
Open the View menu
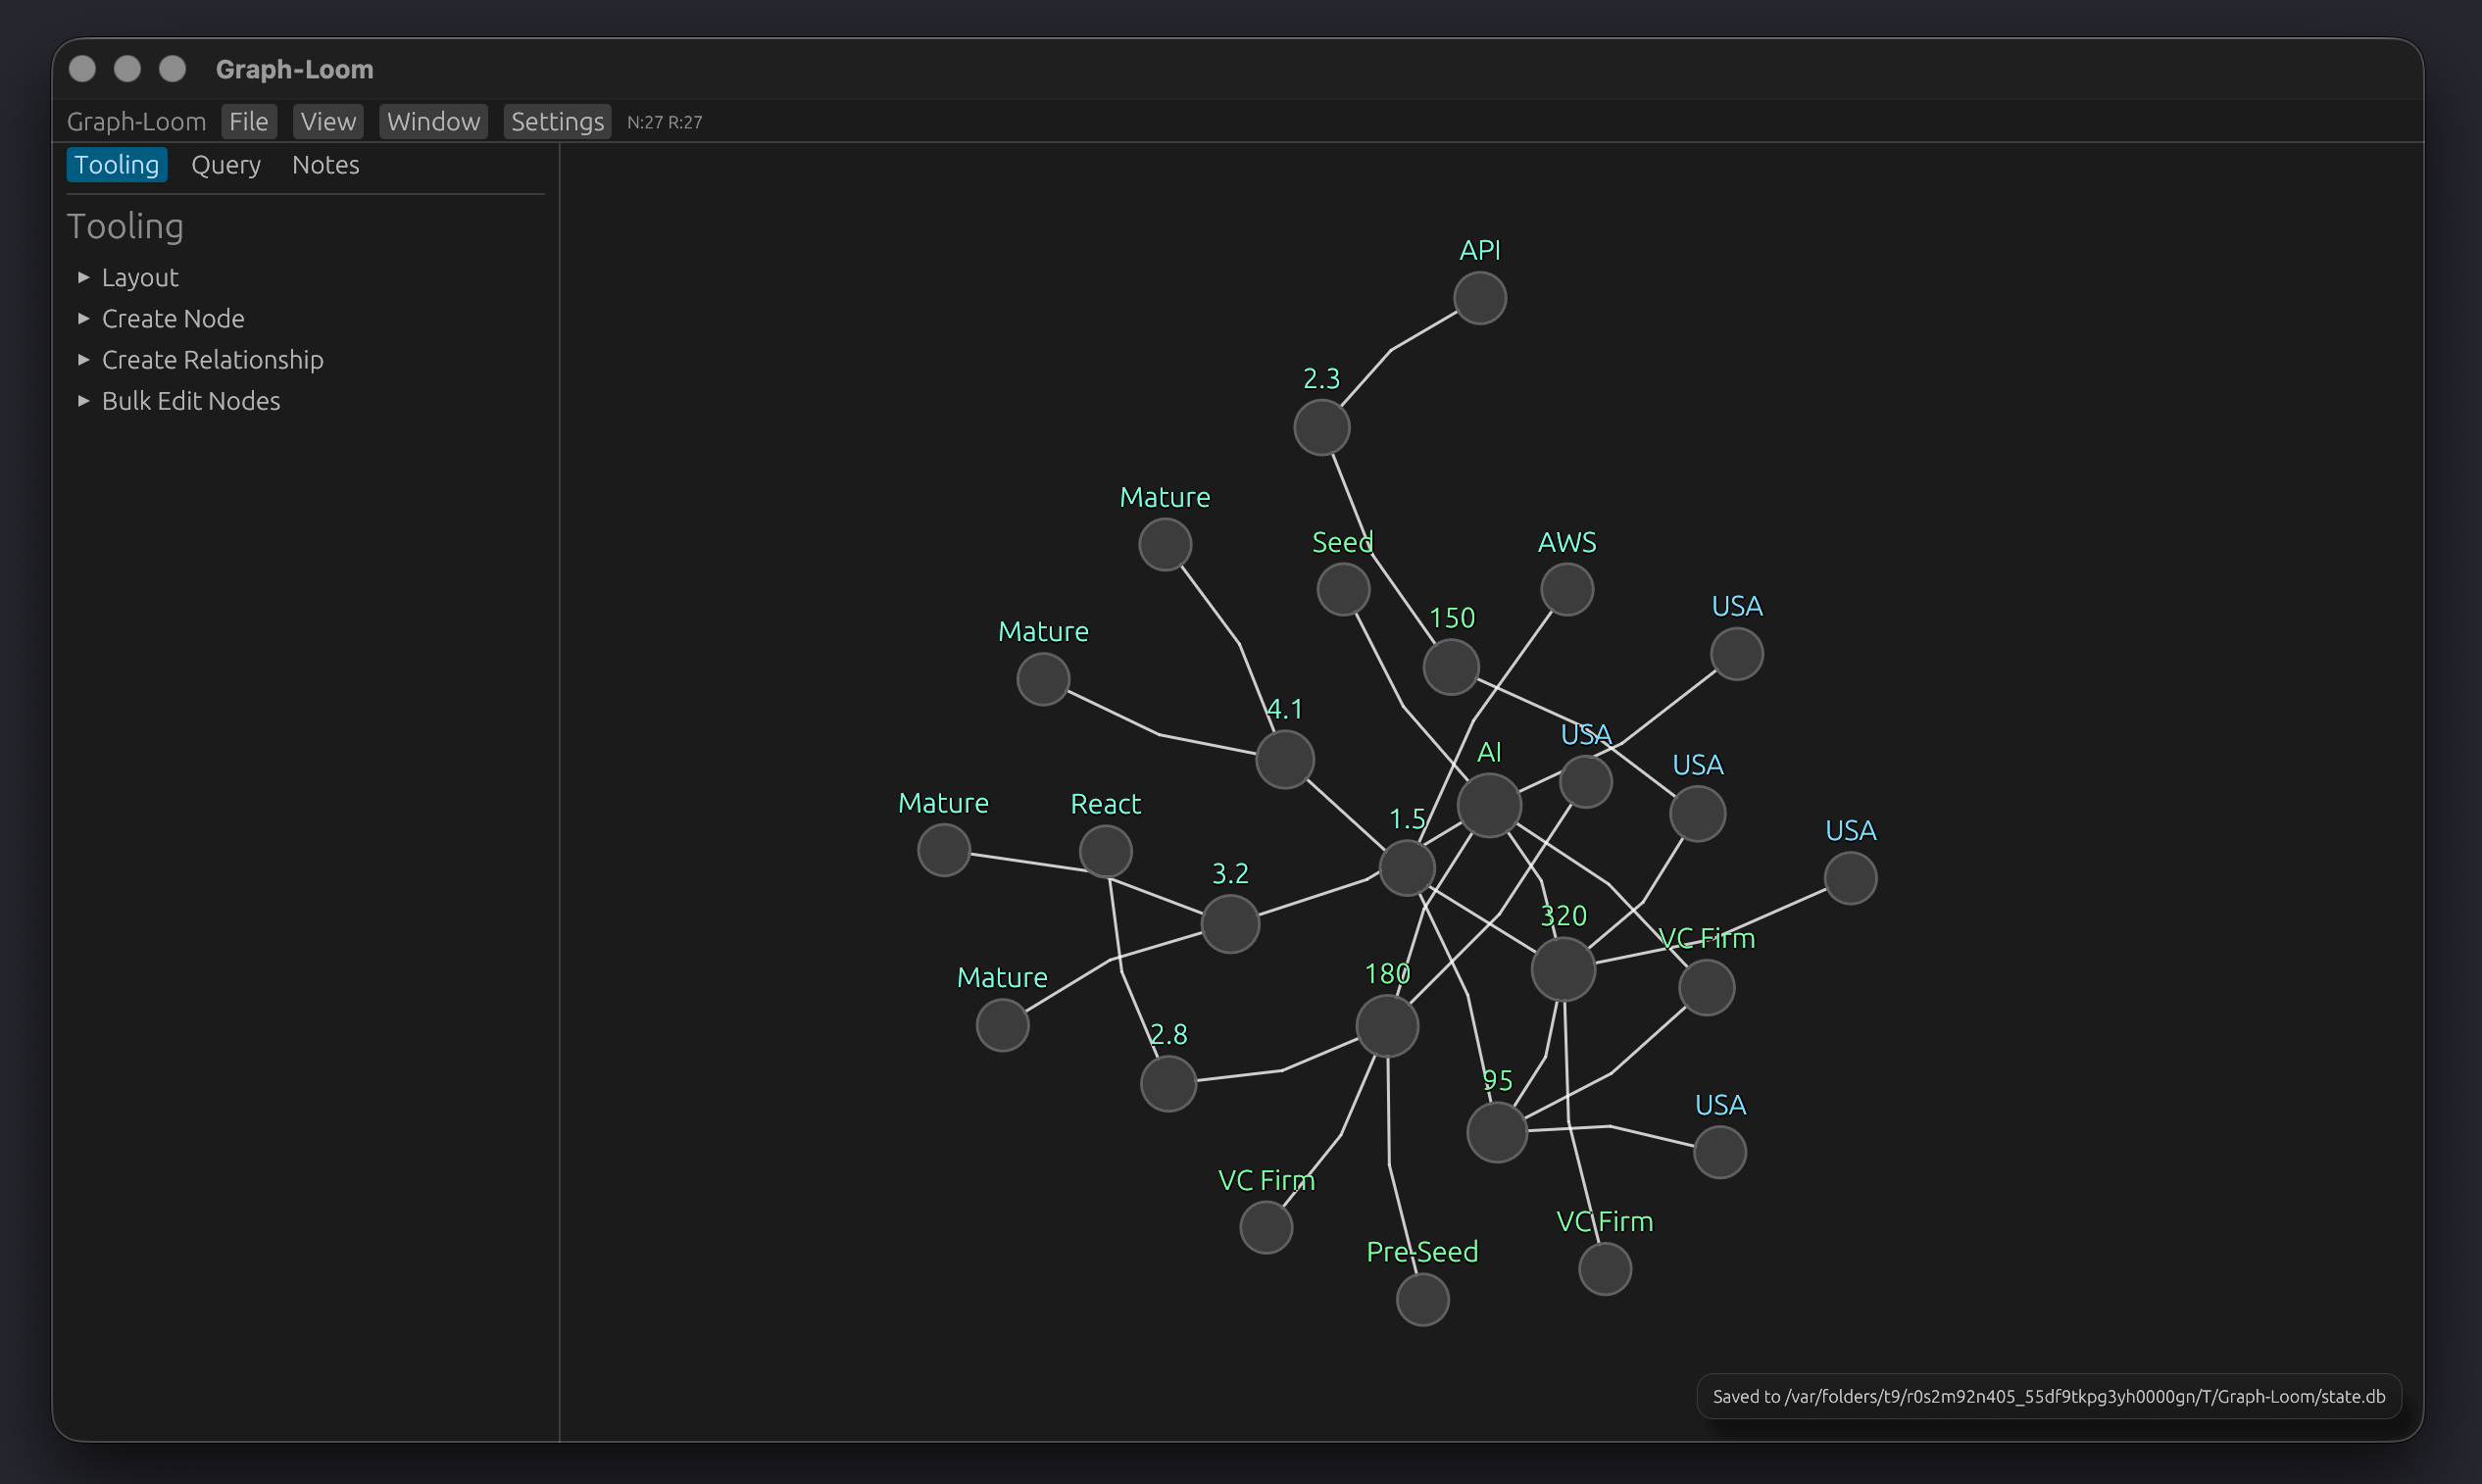pyautogui.click(x=328, y=121)
